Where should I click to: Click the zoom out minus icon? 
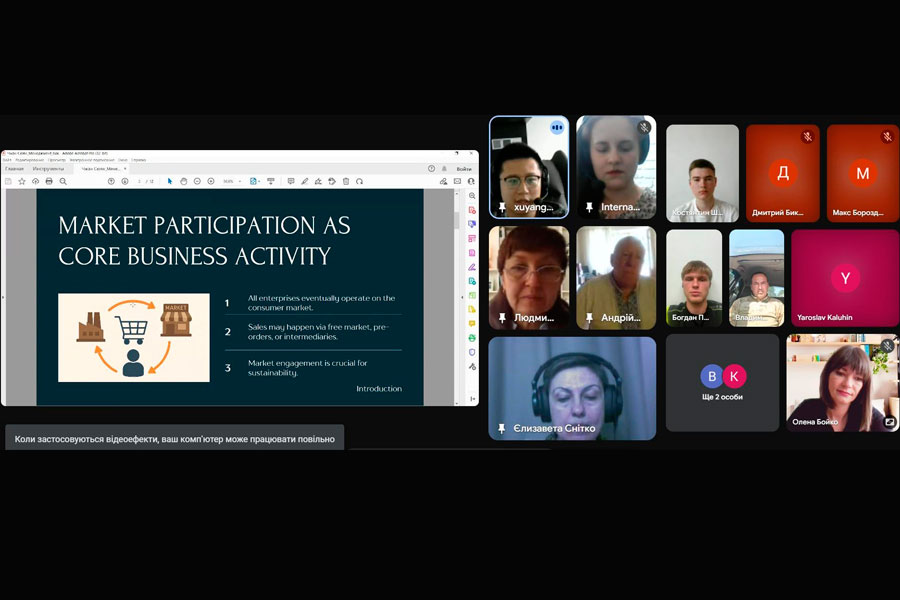coord(197,181)
